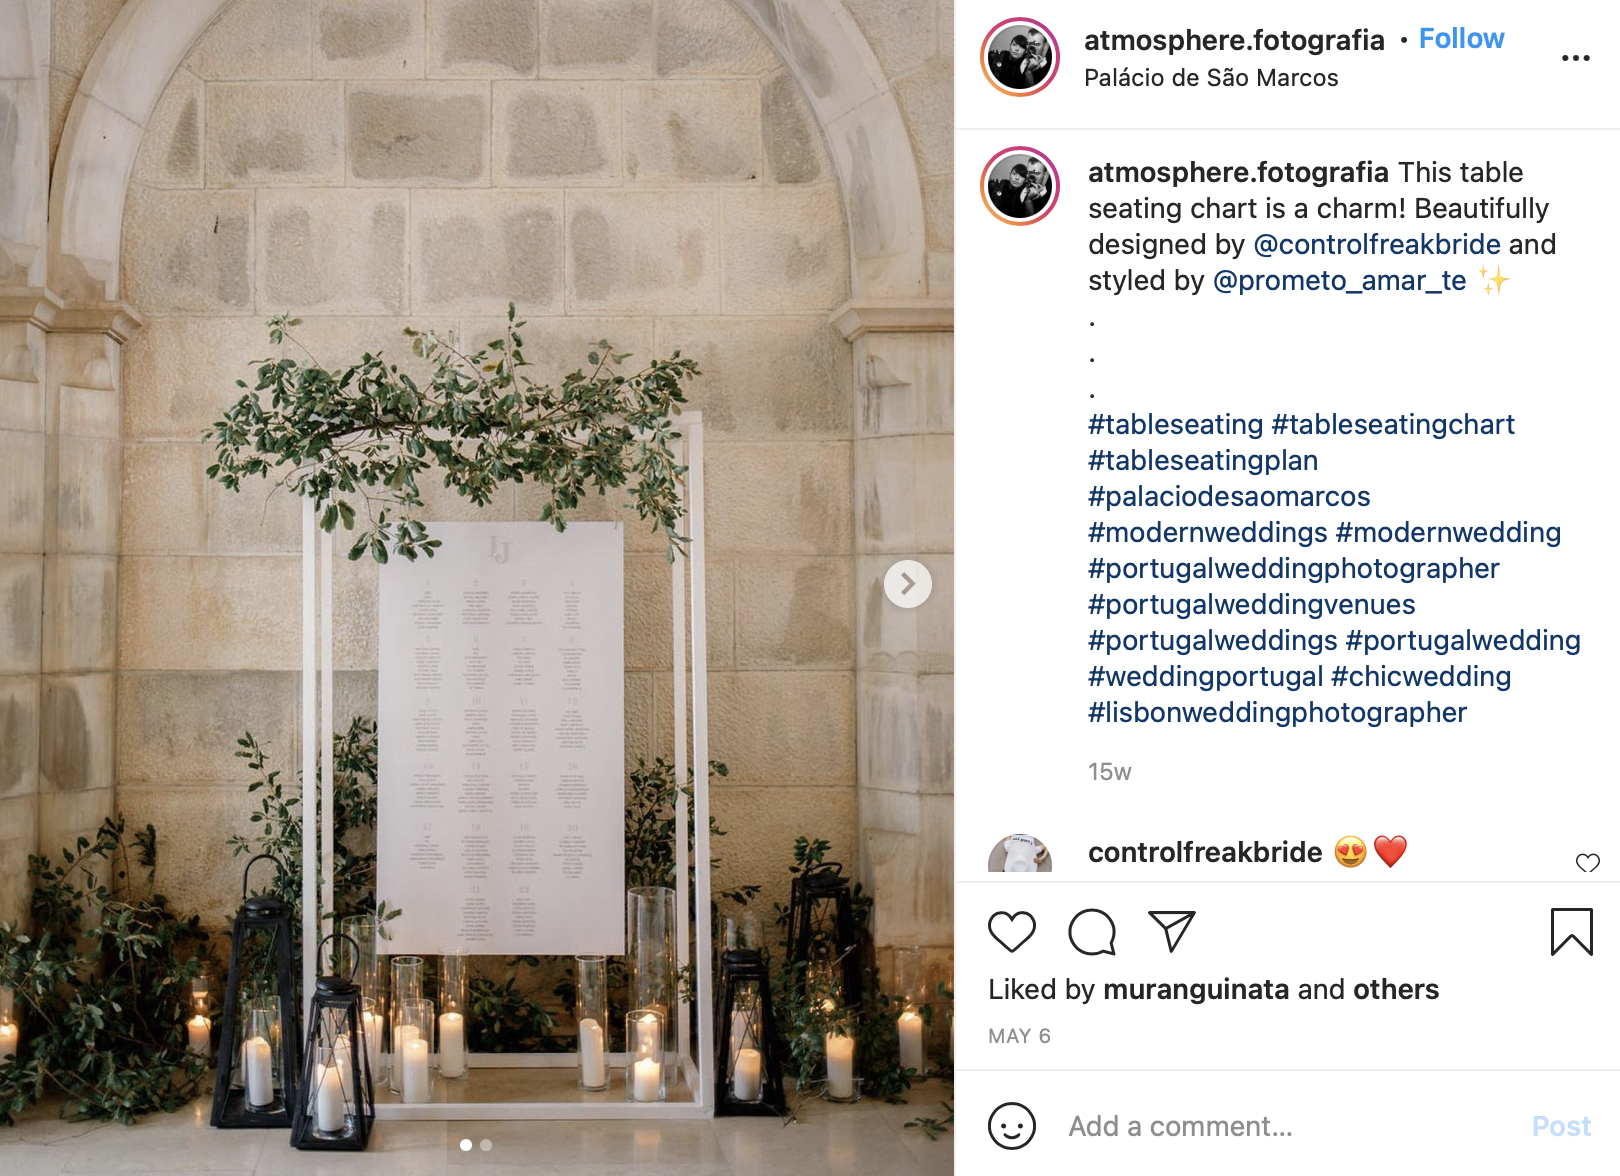Open the Palácio de São Marcos location
The width and height of the screenshot is (1620, 1176).
tap(1211, 78)
